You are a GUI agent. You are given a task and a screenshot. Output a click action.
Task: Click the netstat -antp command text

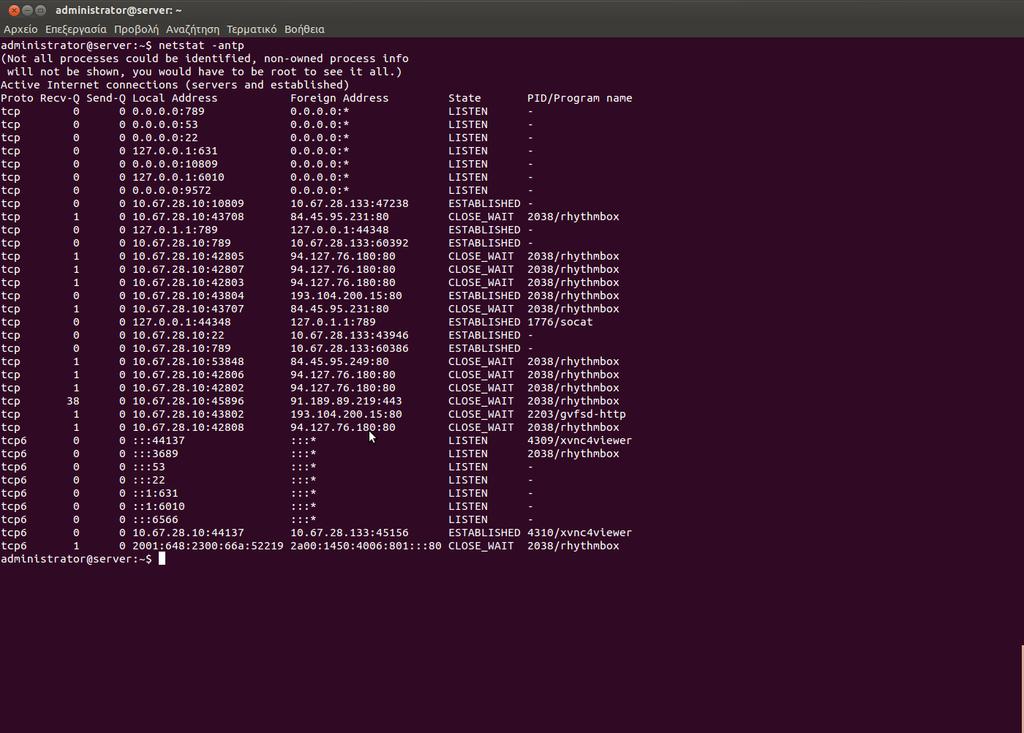201,46
